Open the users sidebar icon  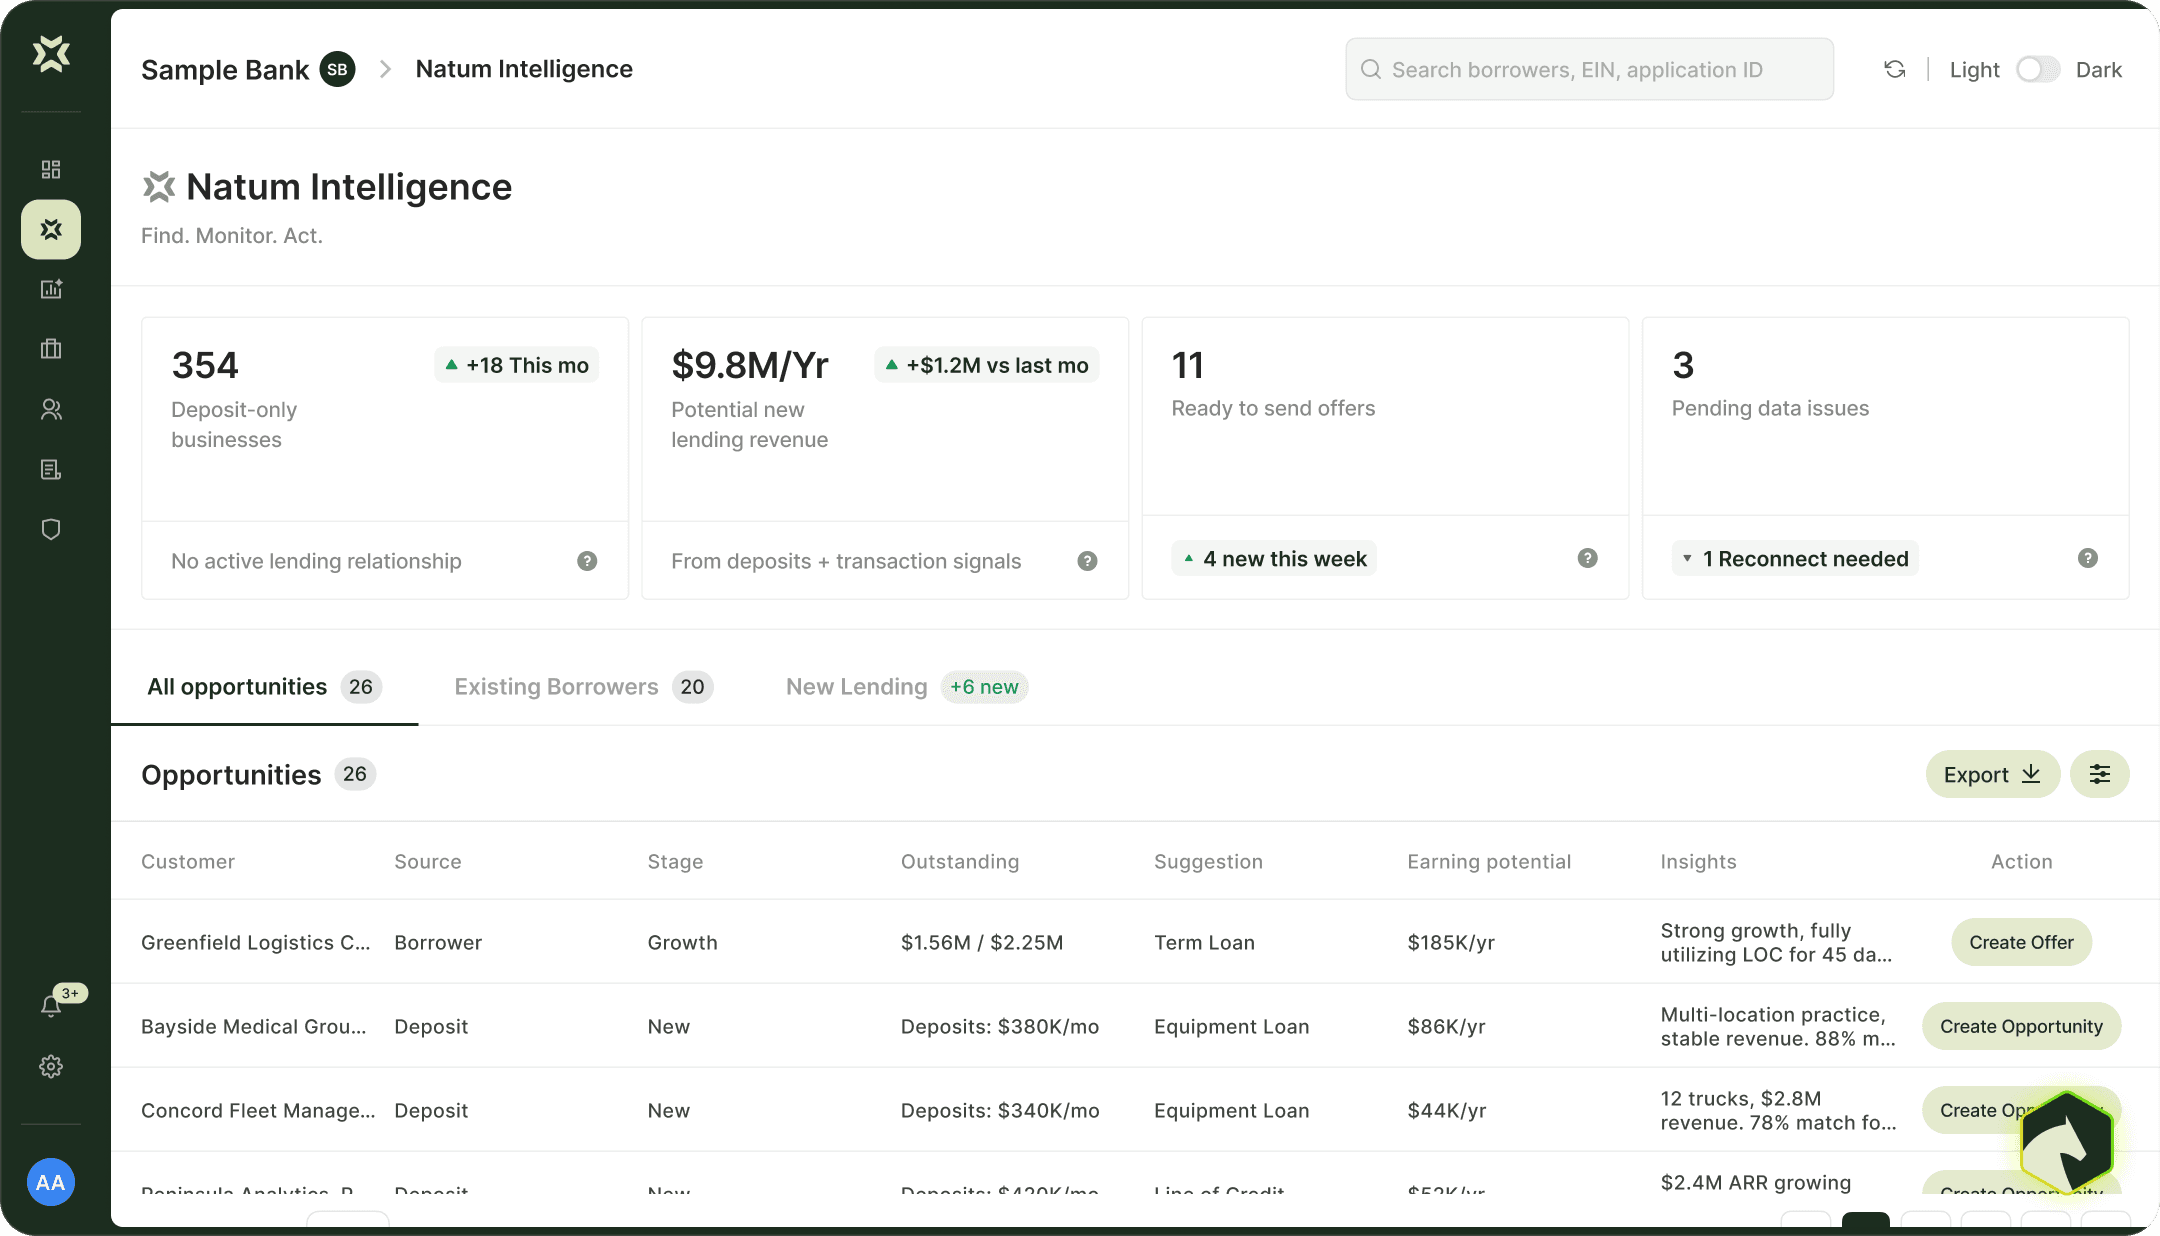click(x=51, y=409)
